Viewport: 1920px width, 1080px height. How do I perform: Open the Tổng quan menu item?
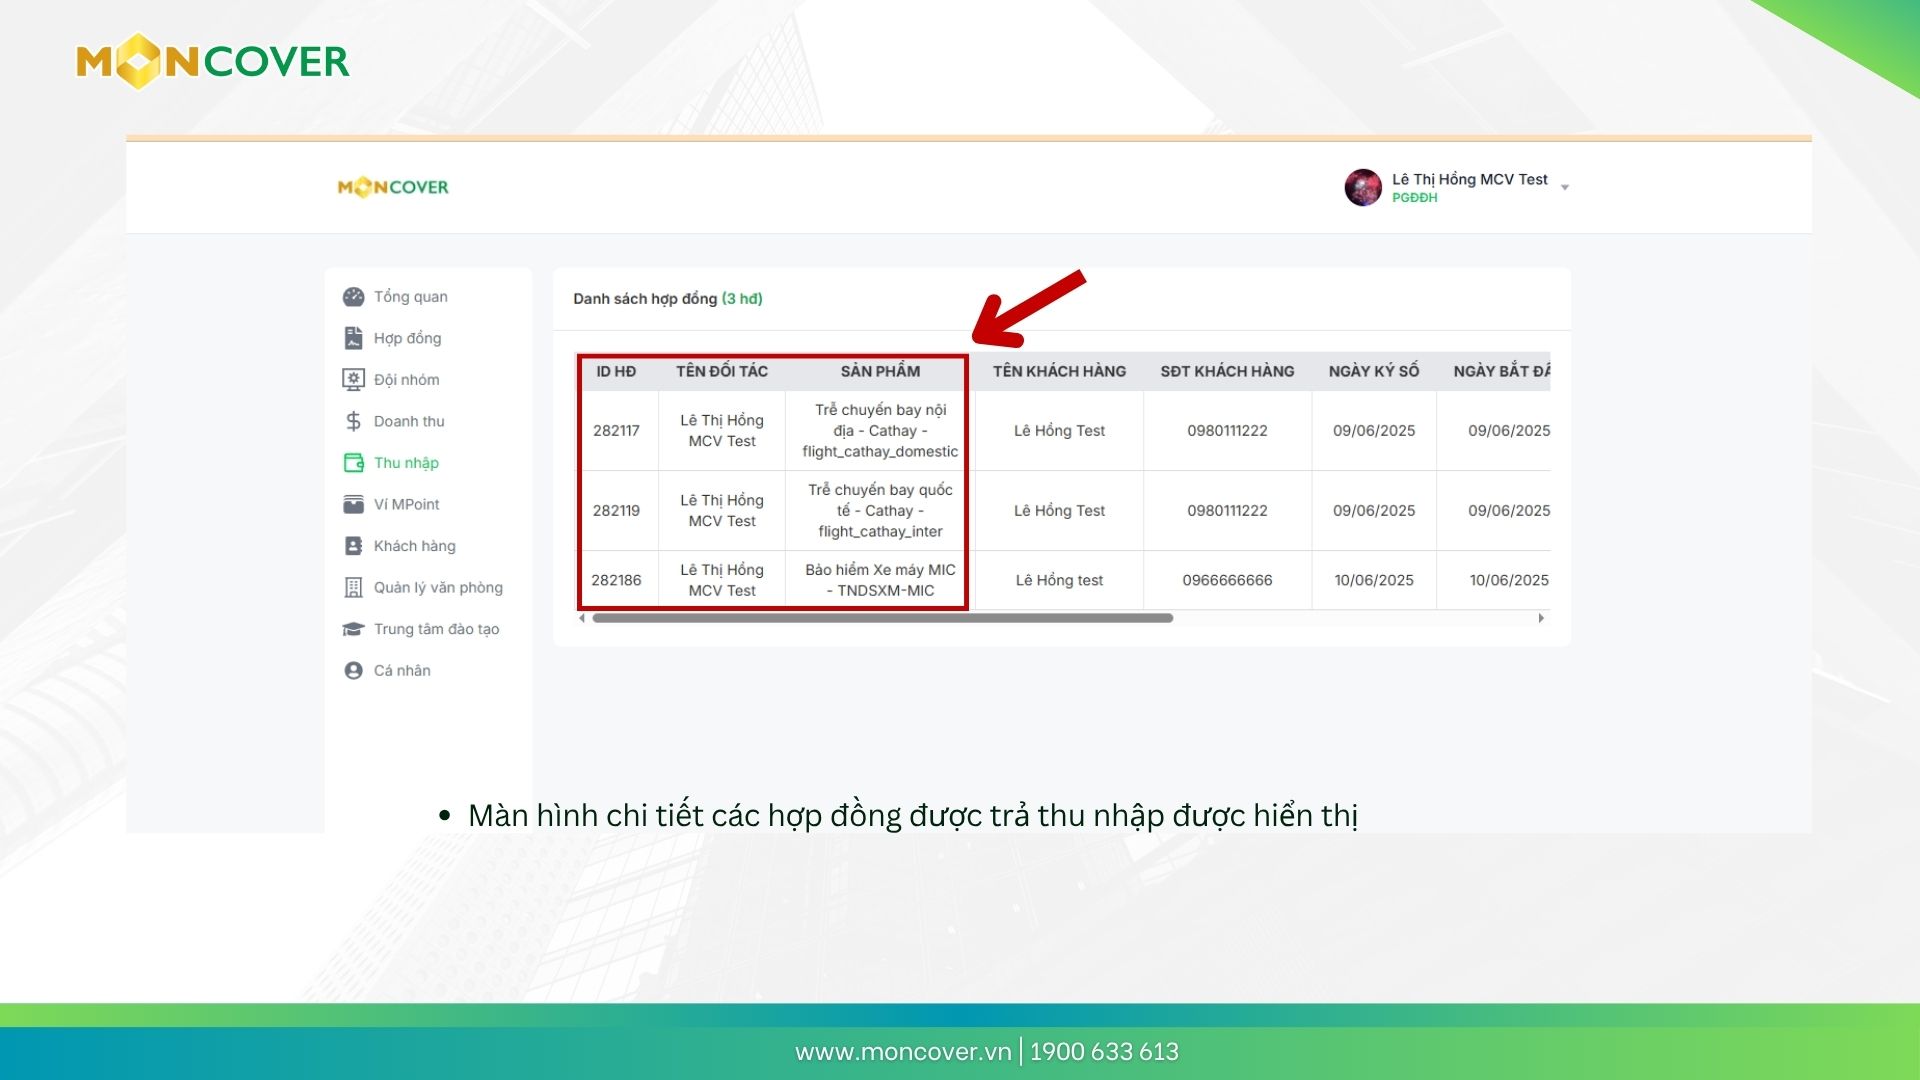410,297
